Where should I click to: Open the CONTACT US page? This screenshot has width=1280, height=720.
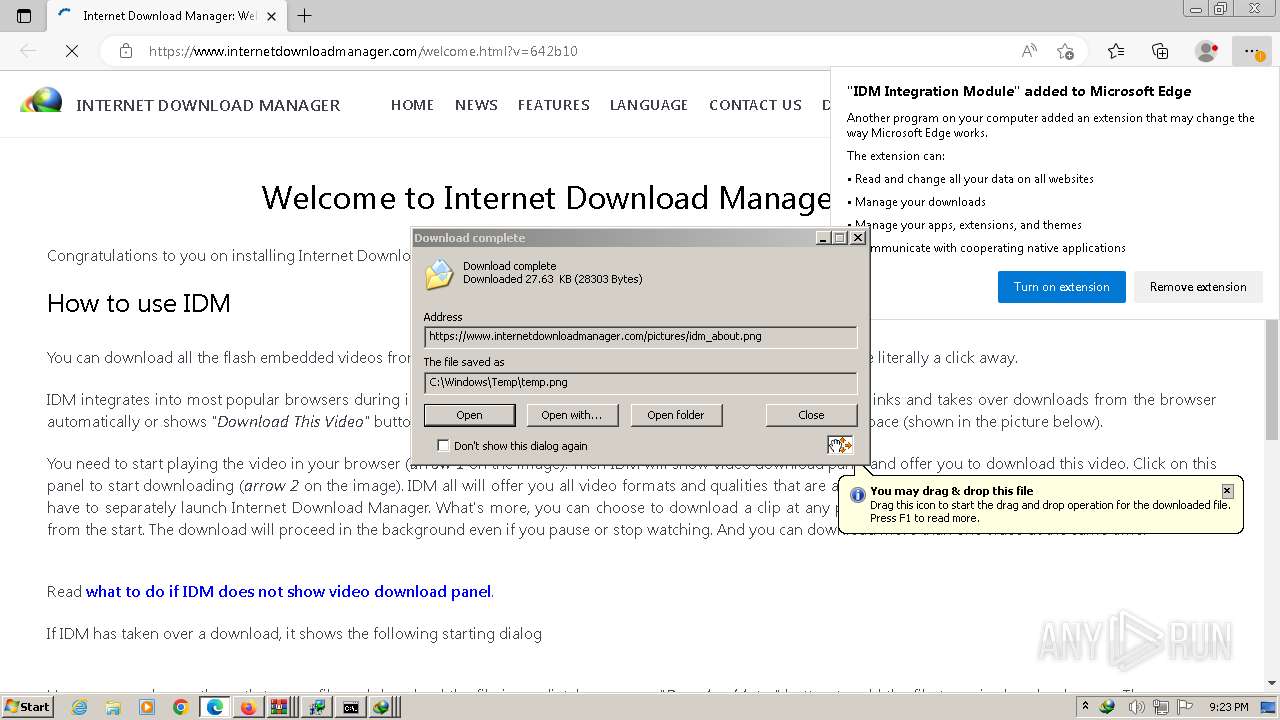click(x=755, y=105)
